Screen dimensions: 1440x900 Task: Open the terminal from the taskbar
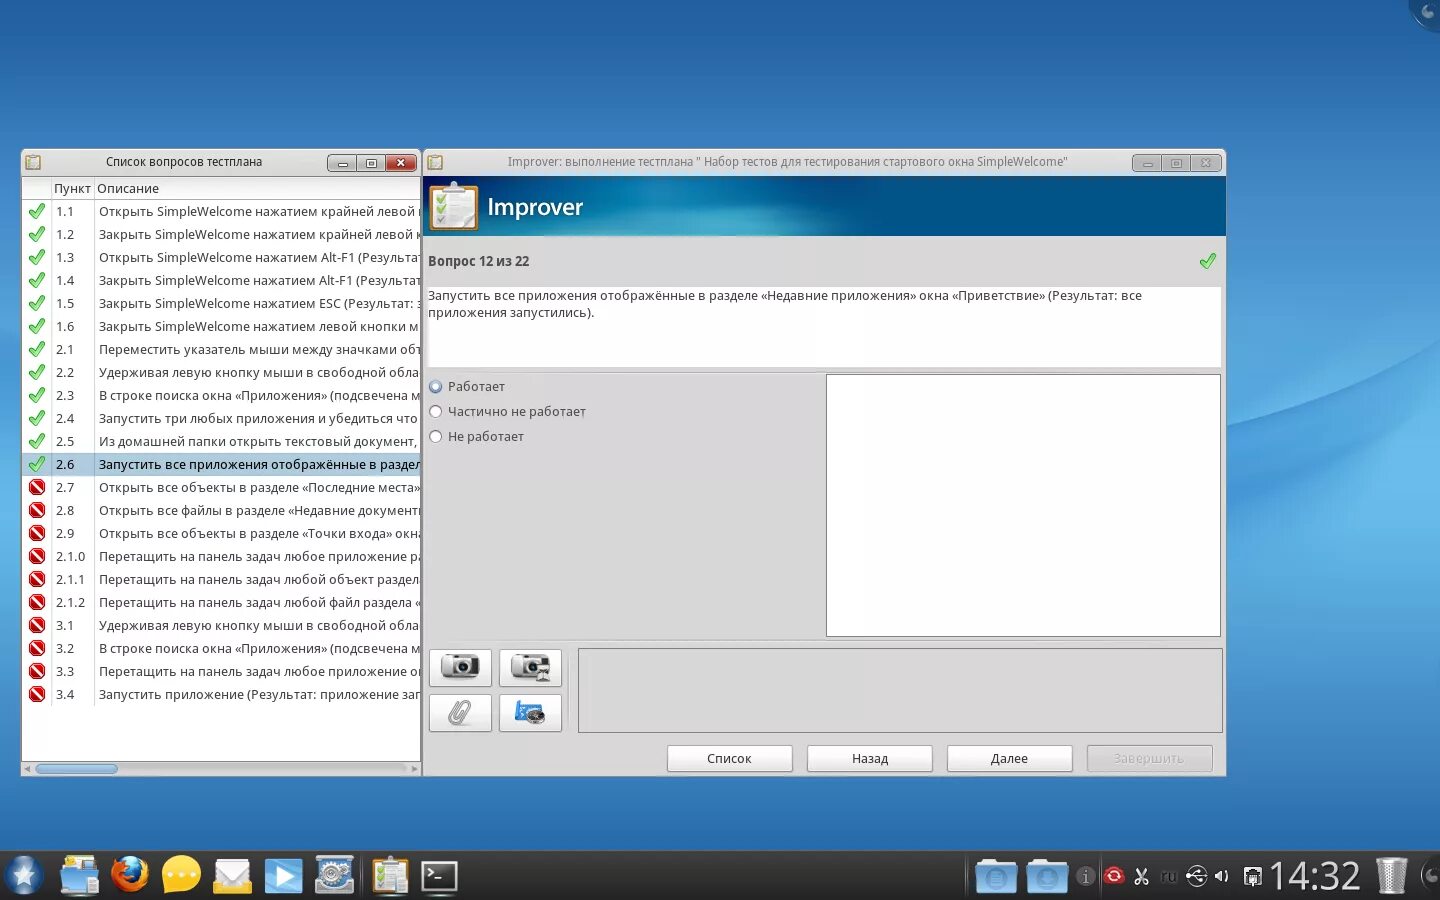click(x=439, y=876)
